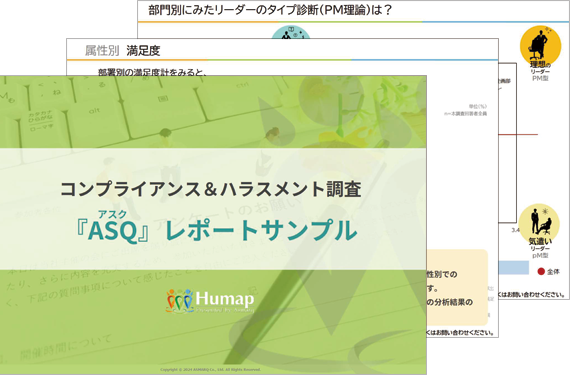This screenshot has height=375, width=570.
Task: Click the 全体 legend label
Action: tap(553, 271)
